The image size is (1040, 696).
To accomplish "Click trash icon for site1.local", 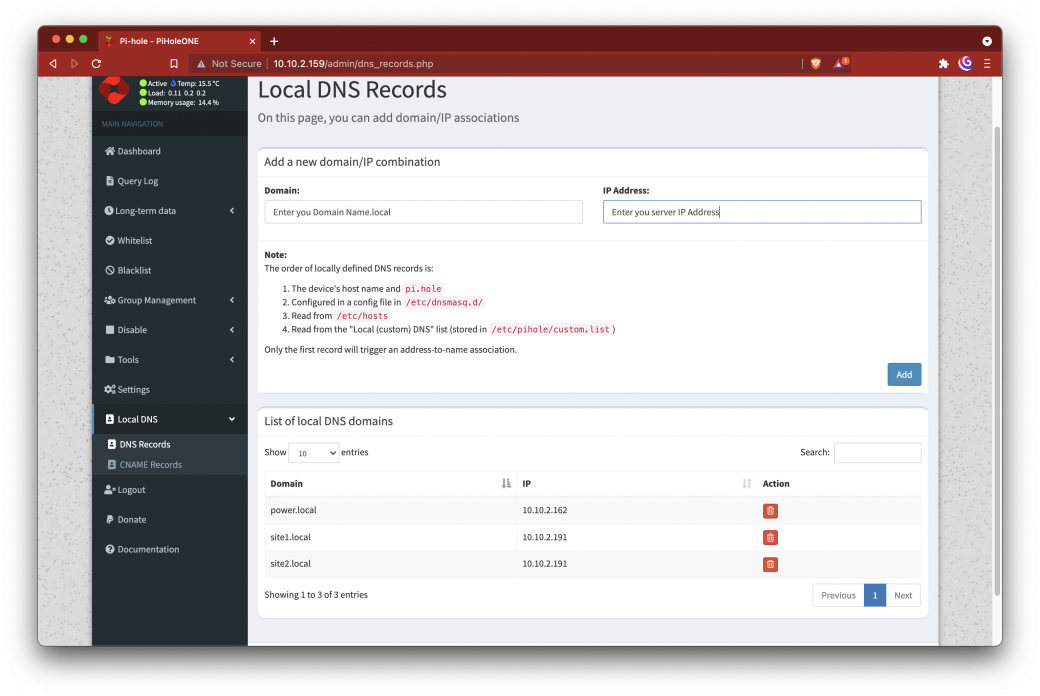I will (770, 537).
